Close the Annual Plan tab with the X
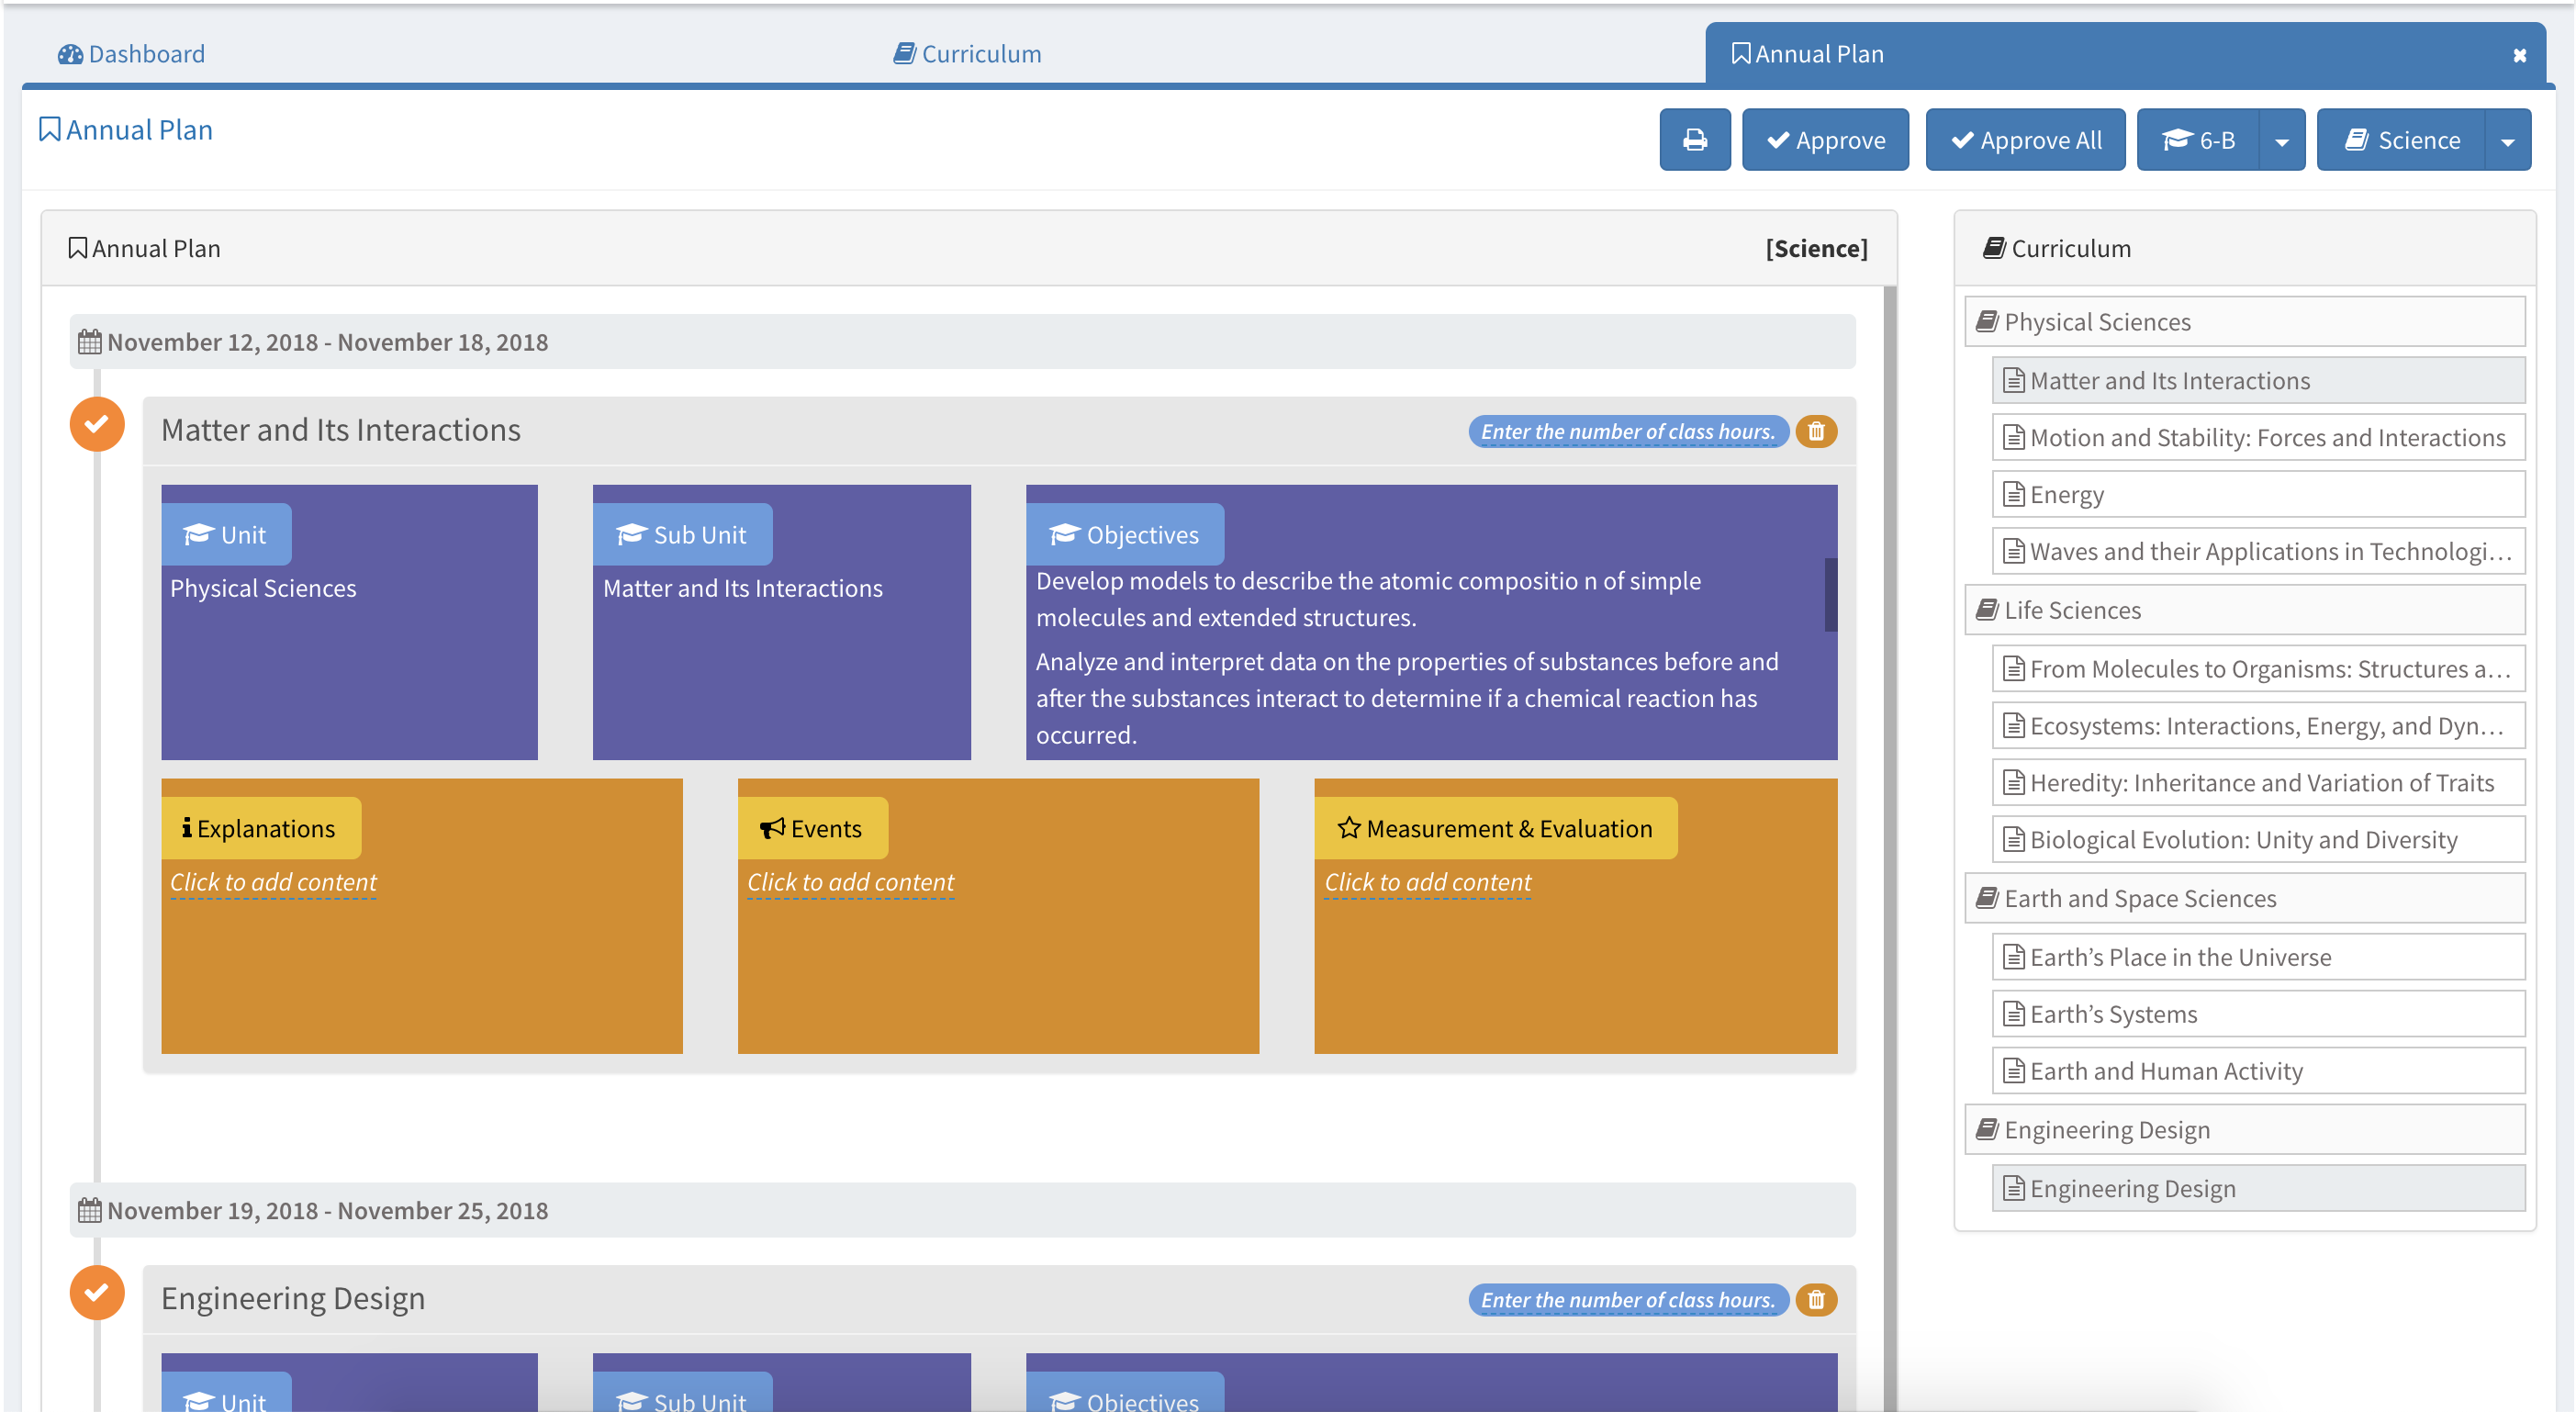2576x1412 pixels. coord(2519,55)
